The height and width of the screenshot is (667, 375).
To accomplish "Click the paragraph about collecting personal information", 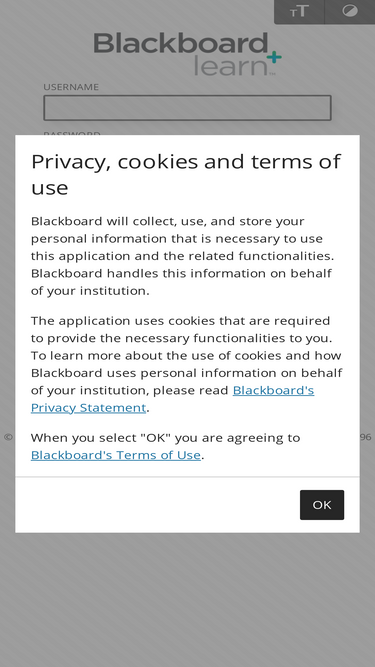I will point(182,256).
